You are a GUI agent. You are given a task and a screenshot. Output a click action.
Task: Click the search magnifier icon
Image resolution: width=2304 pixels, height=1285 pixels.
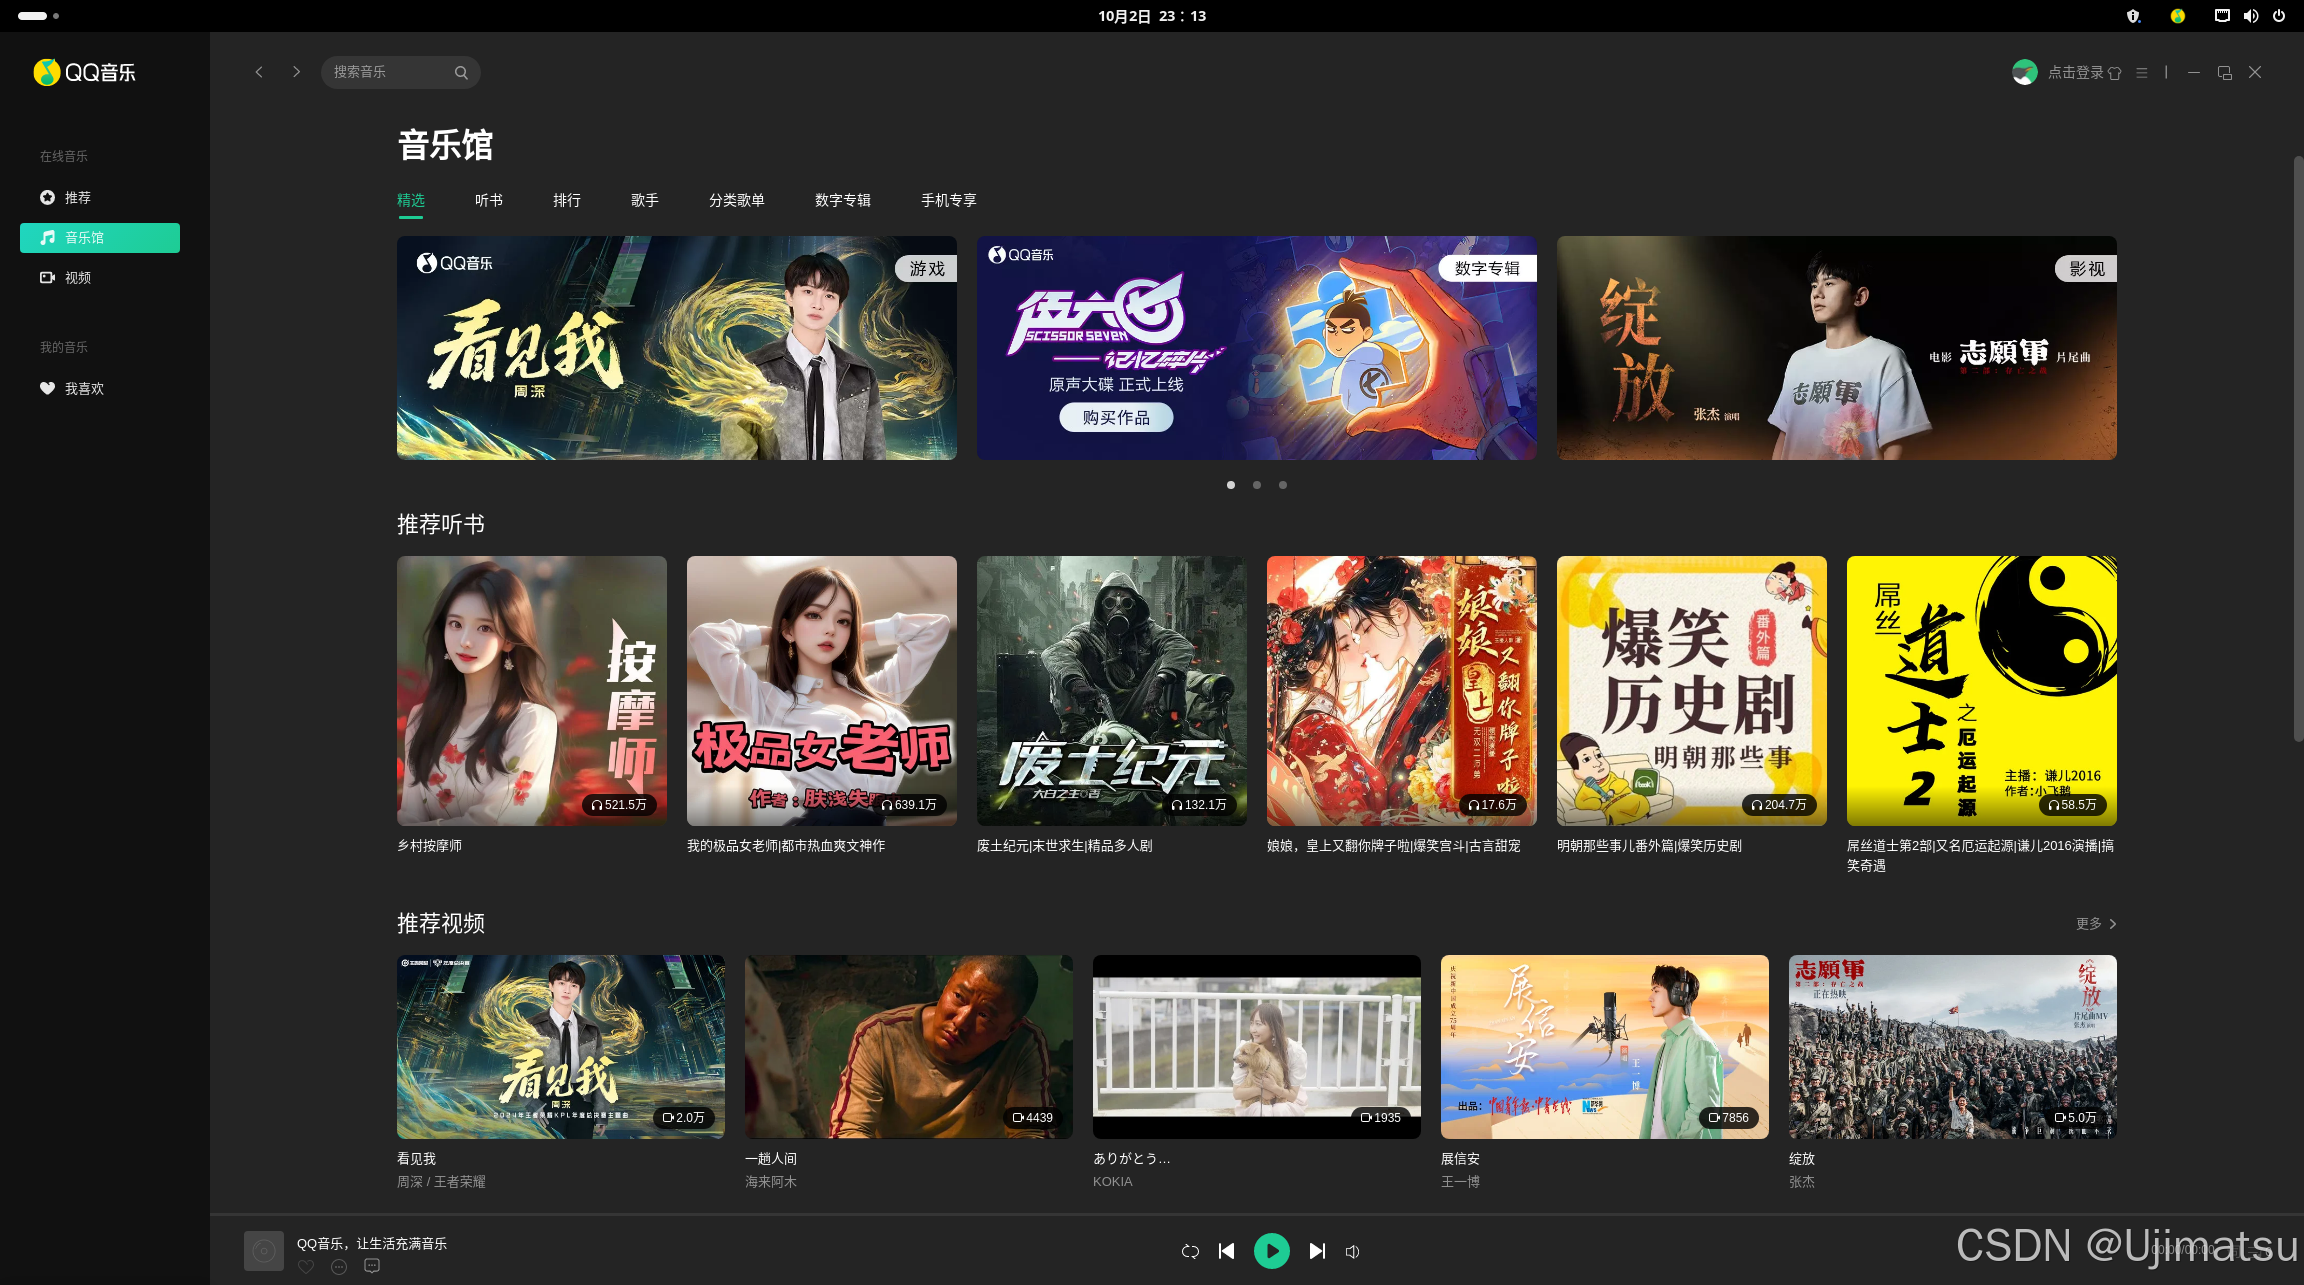(x=461, y=73)
